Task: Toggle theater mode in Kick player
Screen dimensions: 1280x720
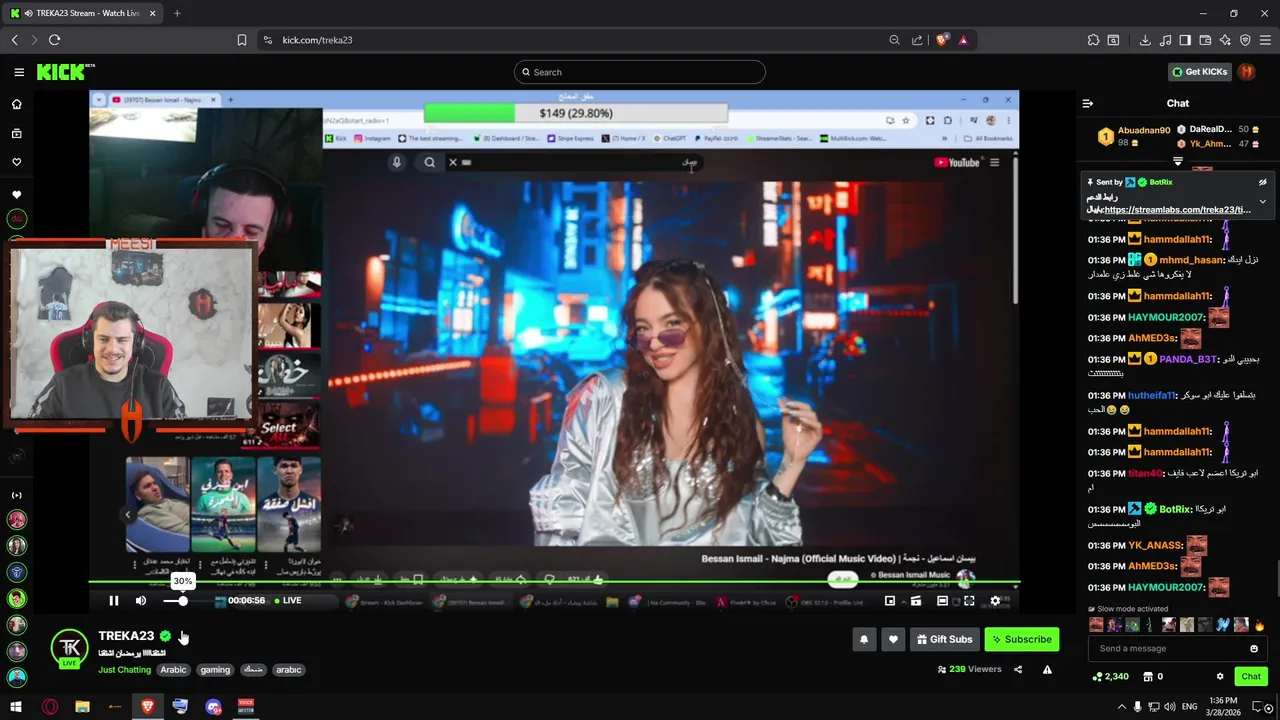Action: coord(942,601)
